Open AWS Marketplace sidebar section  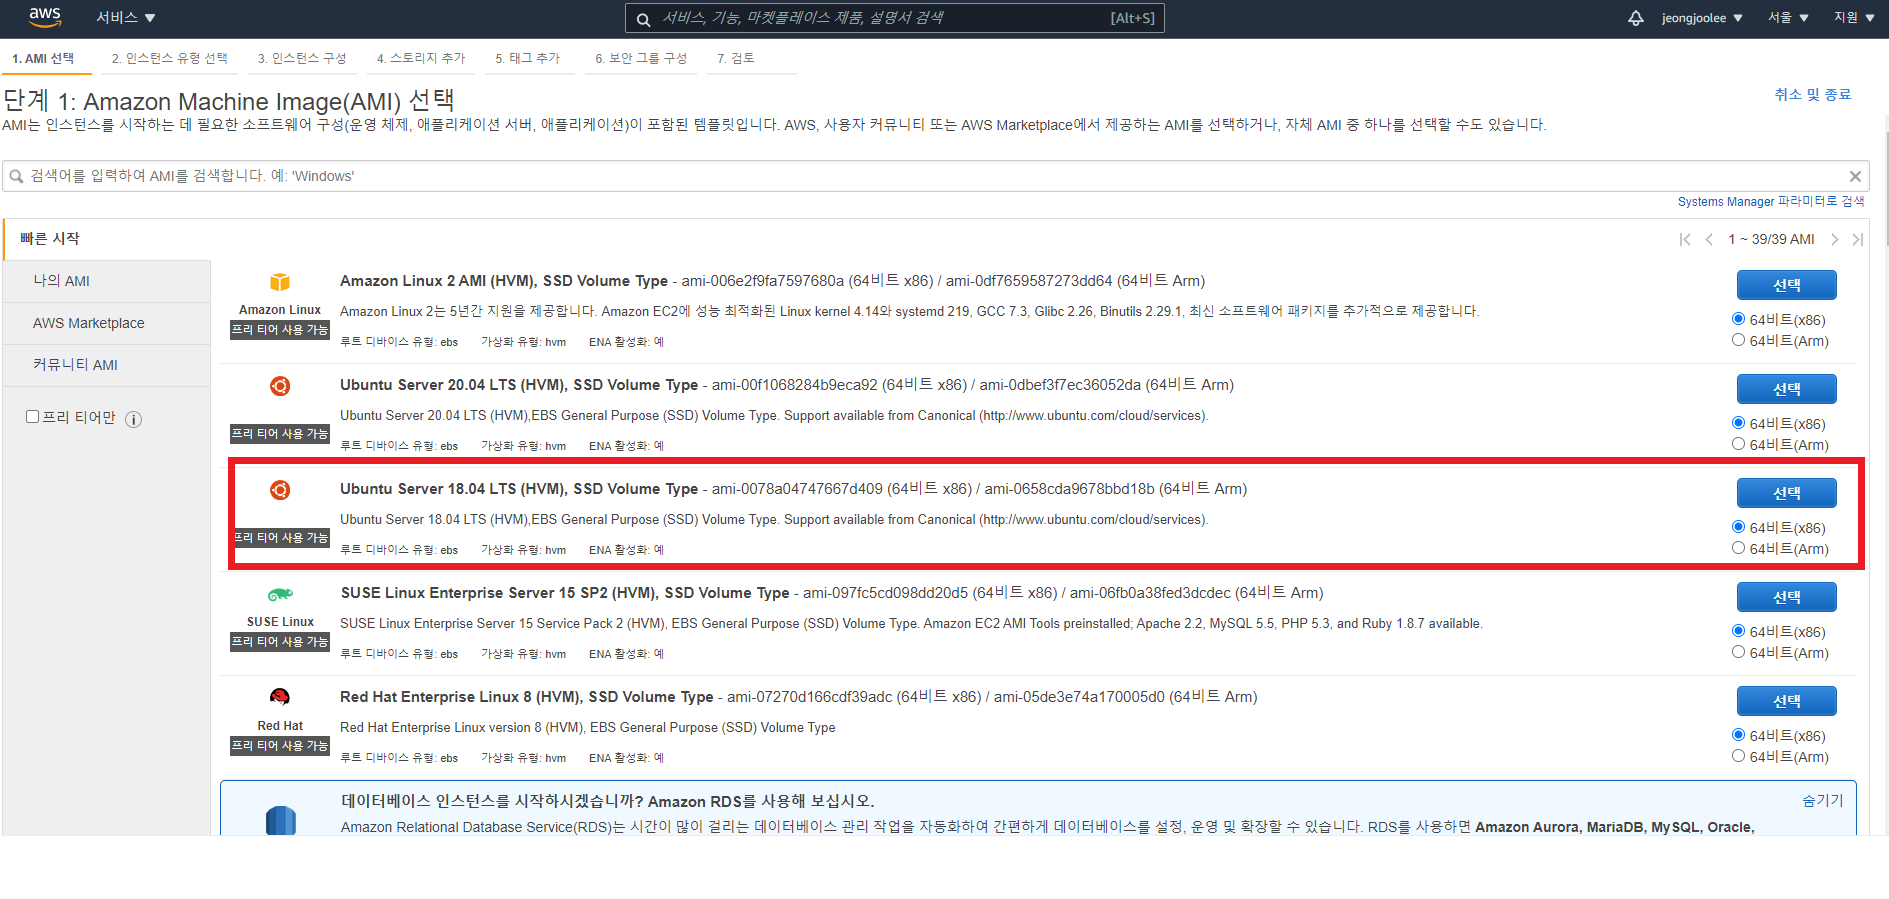(x=107, y=323)
